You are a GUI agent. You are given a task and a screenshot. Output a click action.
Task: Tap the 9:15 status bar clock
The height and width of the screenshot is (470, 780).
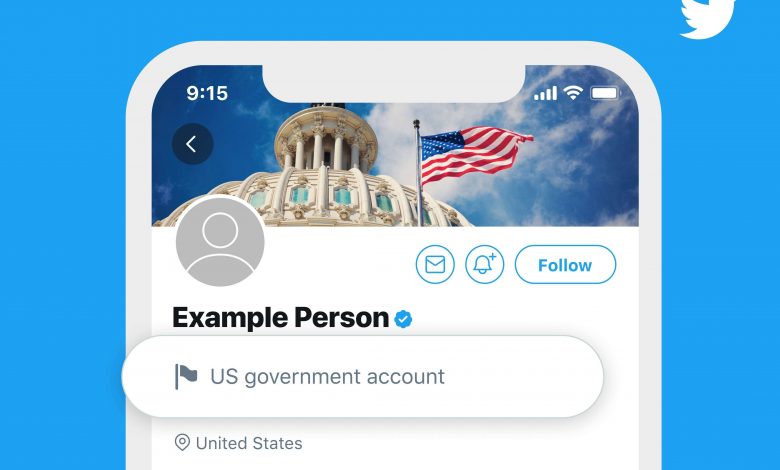click(207, 93)
